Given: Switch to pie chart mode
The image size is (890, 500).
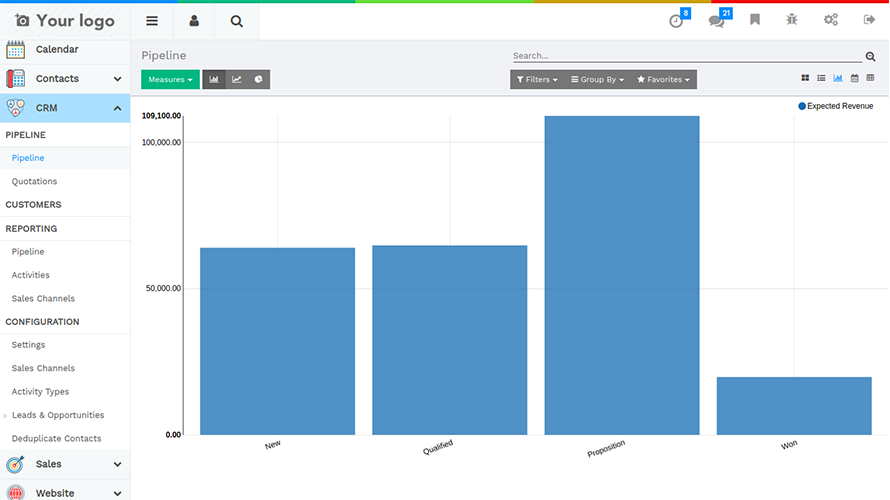Looking at the screenshot, I should (x=259, y=79).
